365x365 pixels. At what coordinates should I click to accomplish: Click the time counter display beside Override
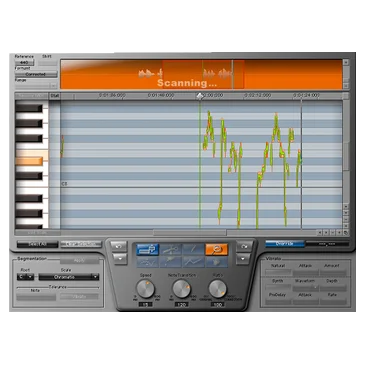327,244
